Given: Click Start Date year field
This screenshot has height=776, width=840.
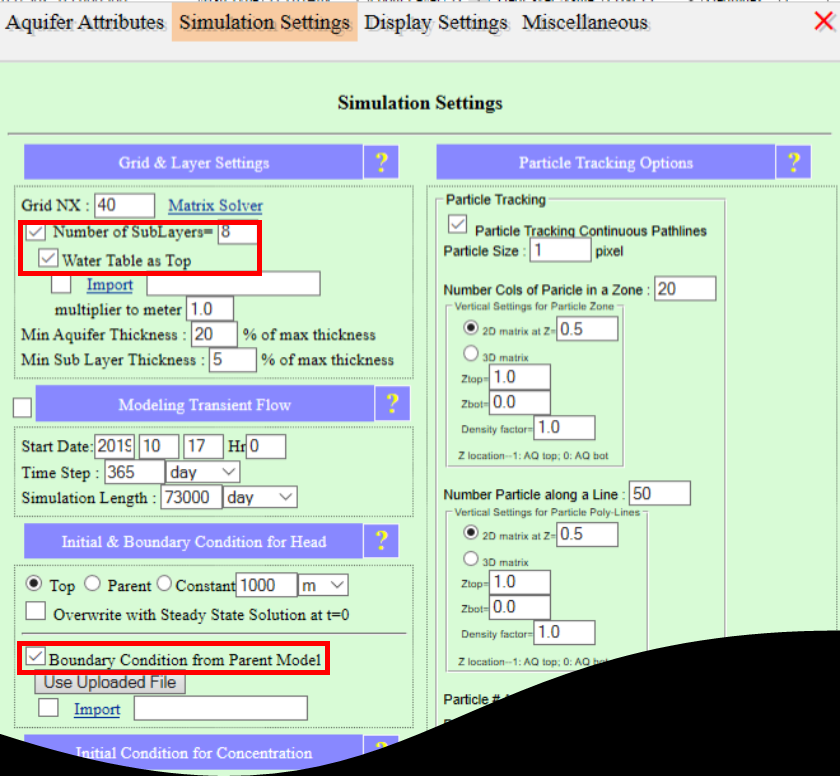Looking at the screenshot, I should point(115,446).
